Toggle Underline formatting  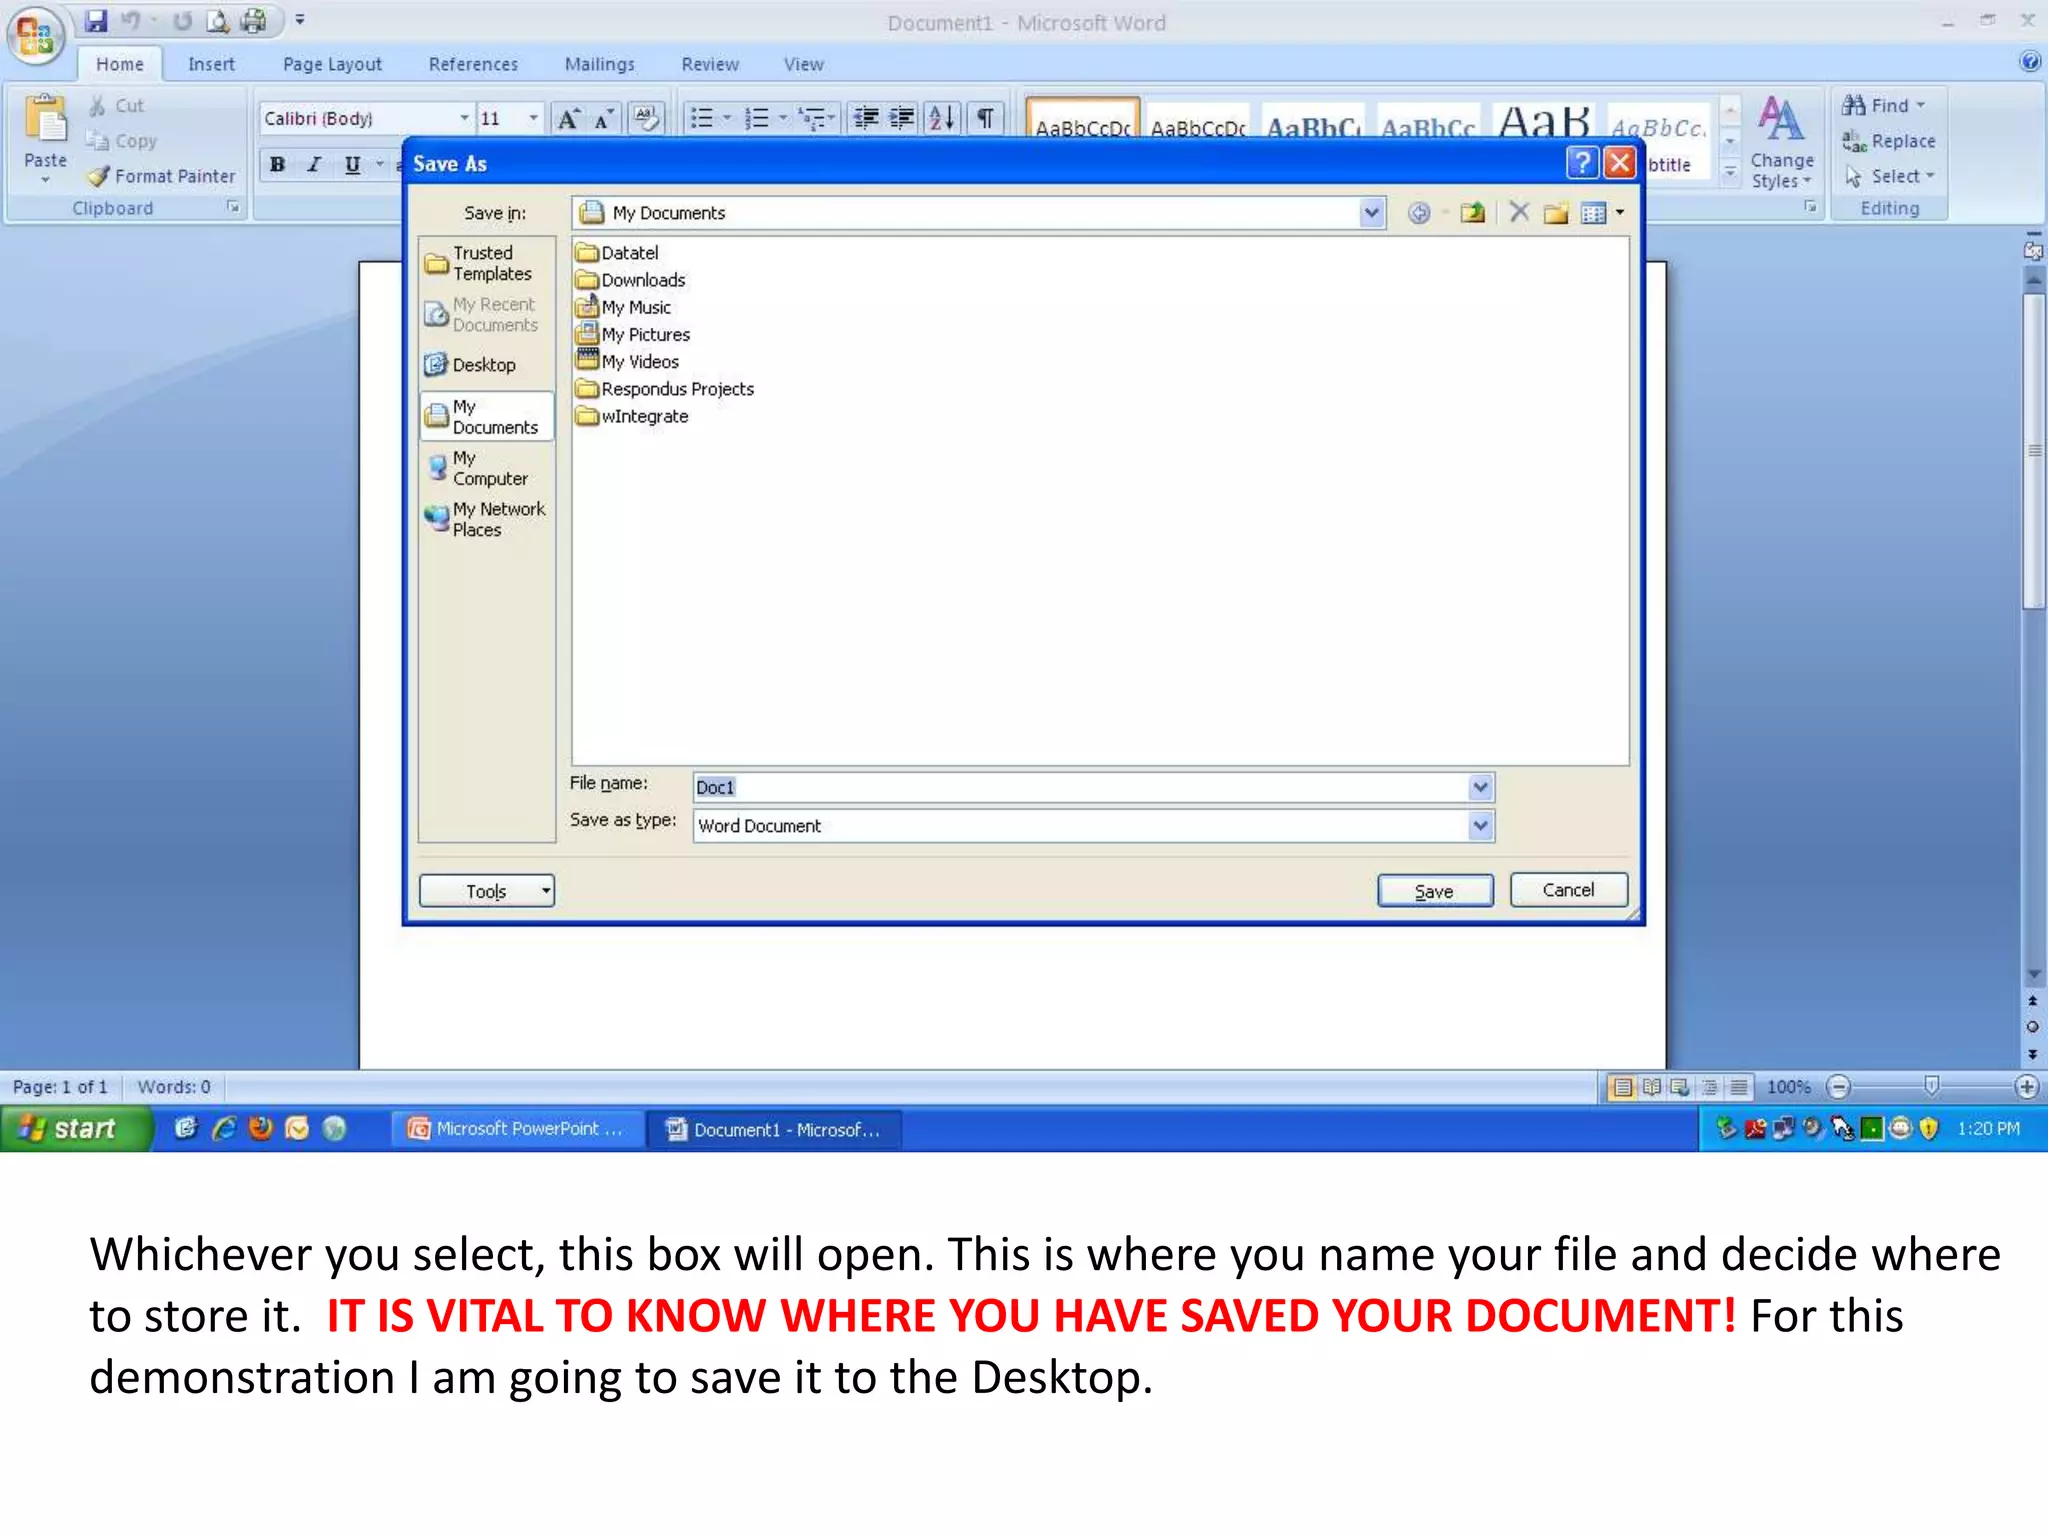click(352, 165)
